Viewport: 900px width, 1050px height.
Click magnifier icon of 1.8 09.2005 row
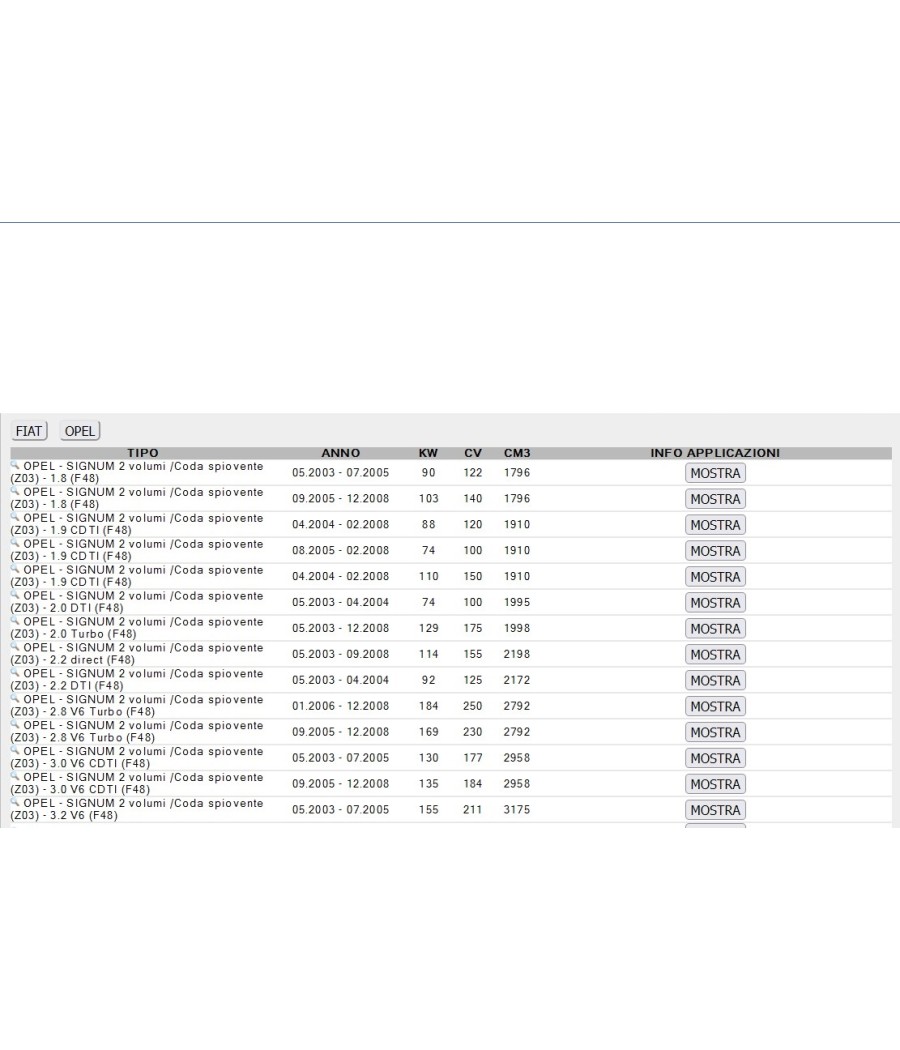pyautogui.click(x=15, y=491)
